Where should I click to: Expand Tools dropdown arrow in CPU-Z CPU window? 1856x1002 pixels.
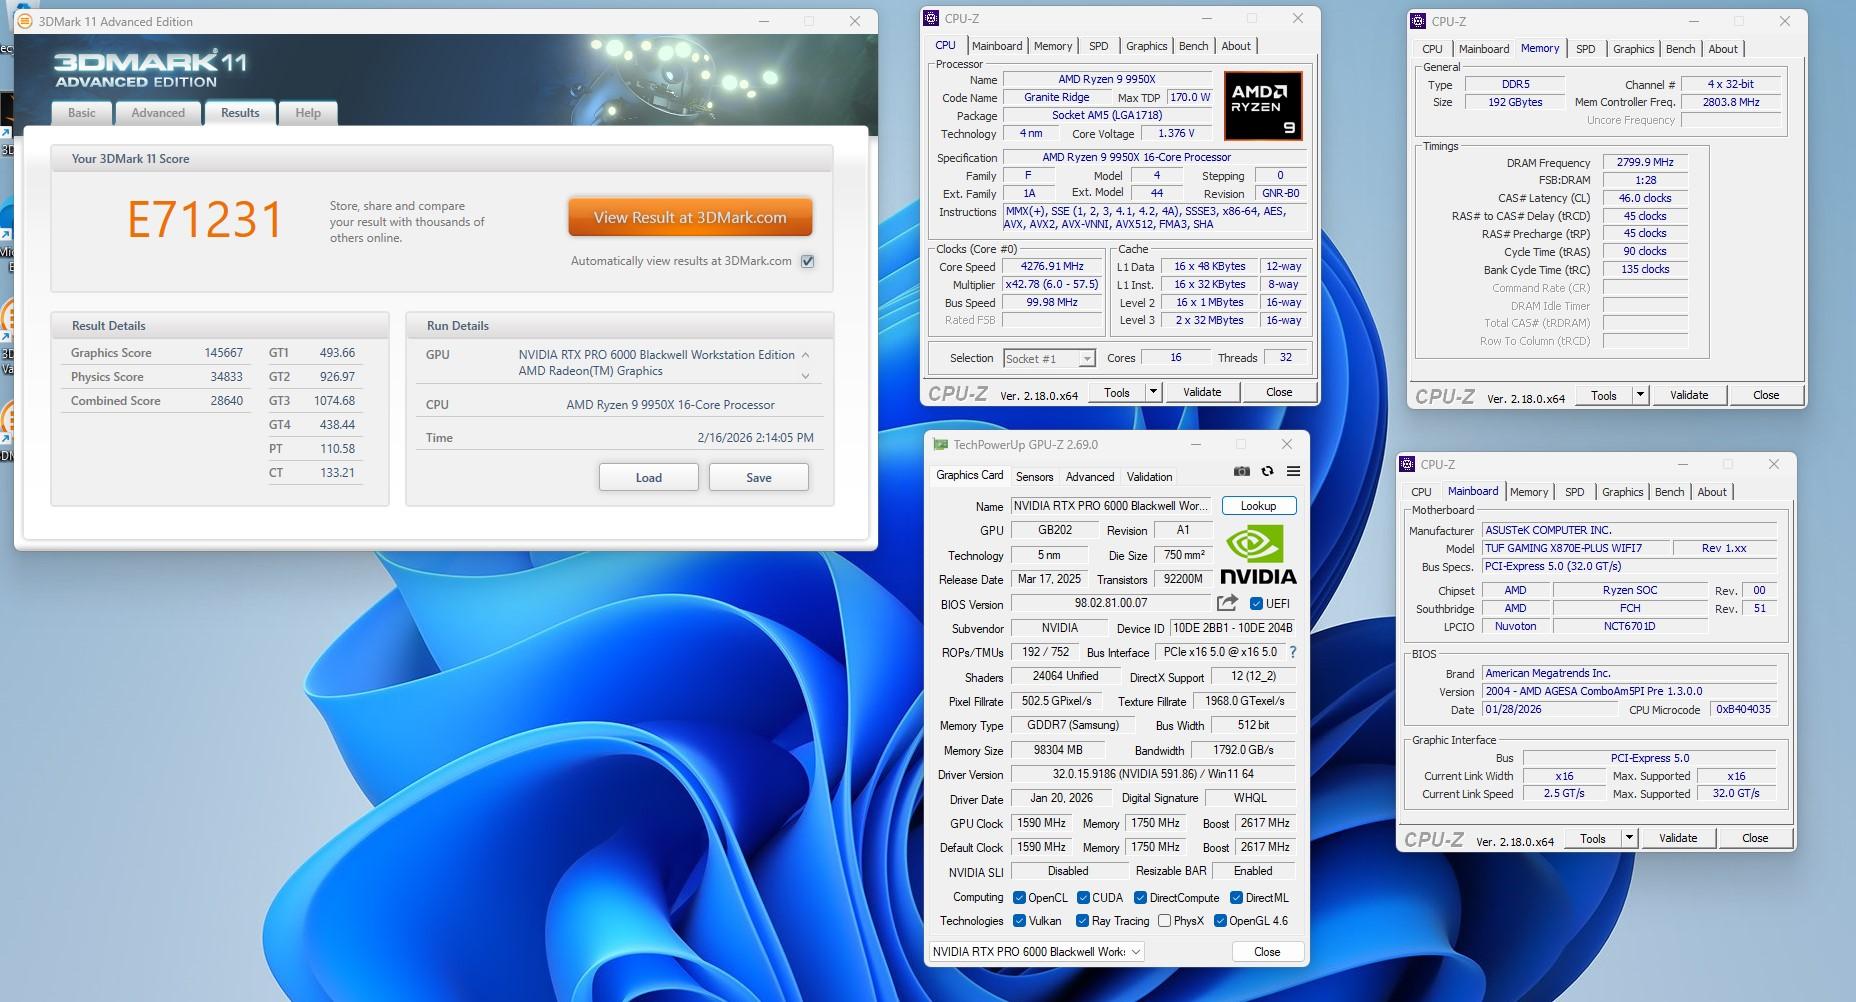pos(1153,393)
